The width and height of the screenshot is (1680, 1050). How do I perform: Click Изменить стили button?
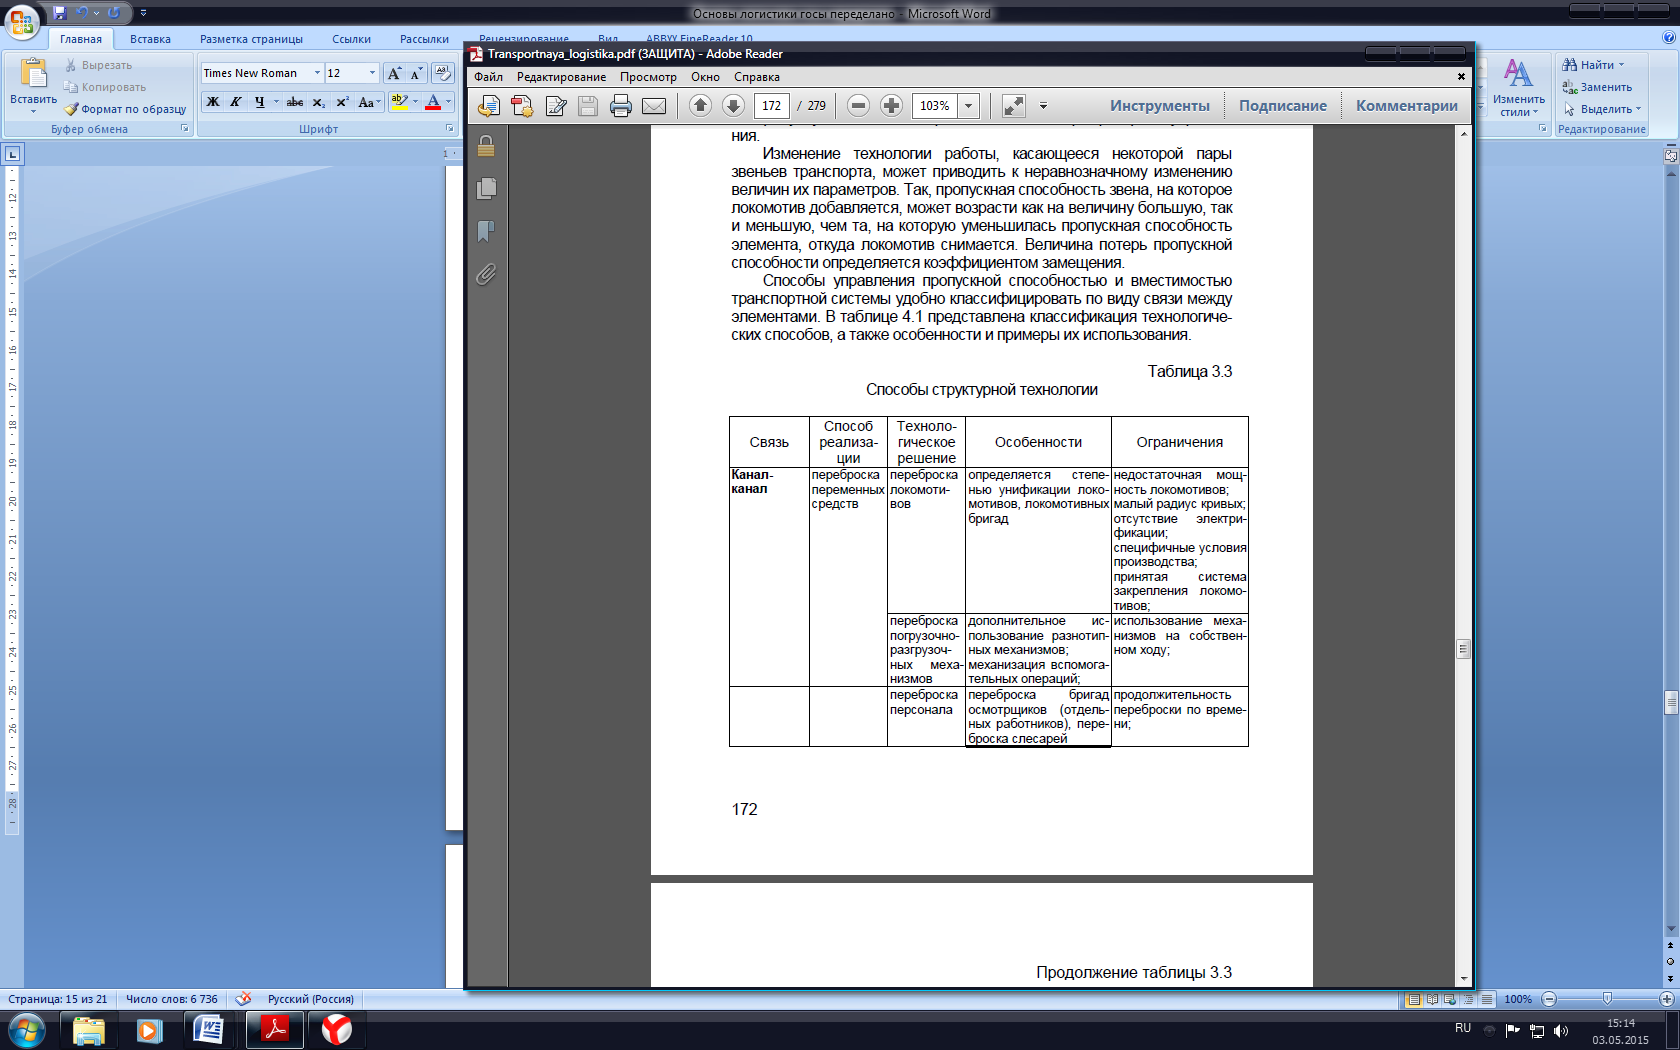click(1518, 88)
